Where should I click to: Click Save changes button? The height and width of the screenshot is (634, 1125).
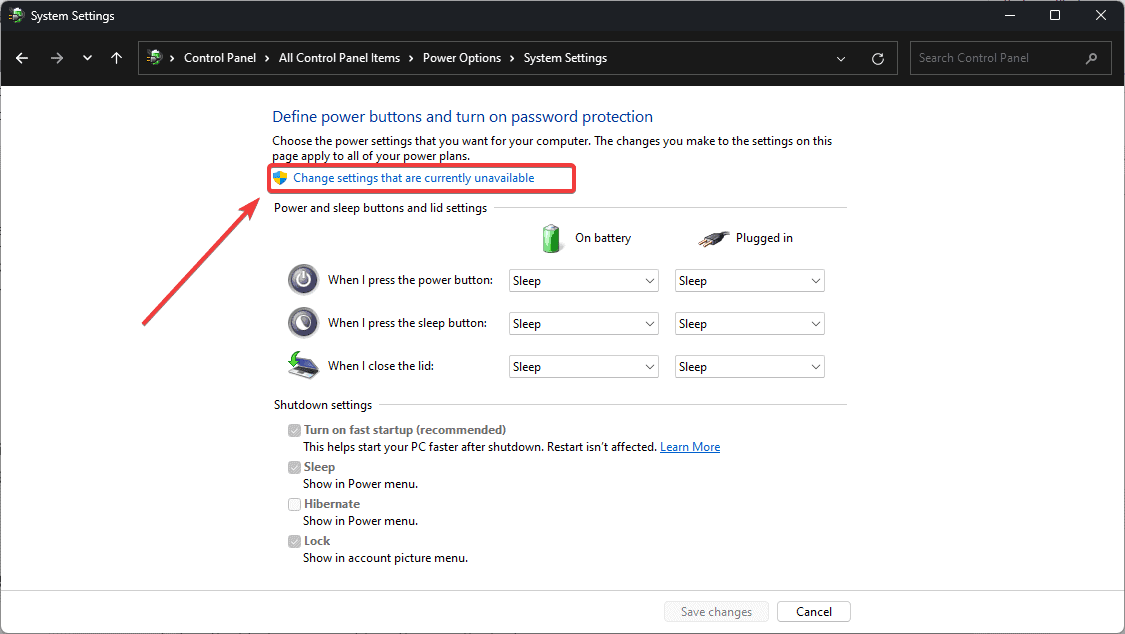coord(716,612)
